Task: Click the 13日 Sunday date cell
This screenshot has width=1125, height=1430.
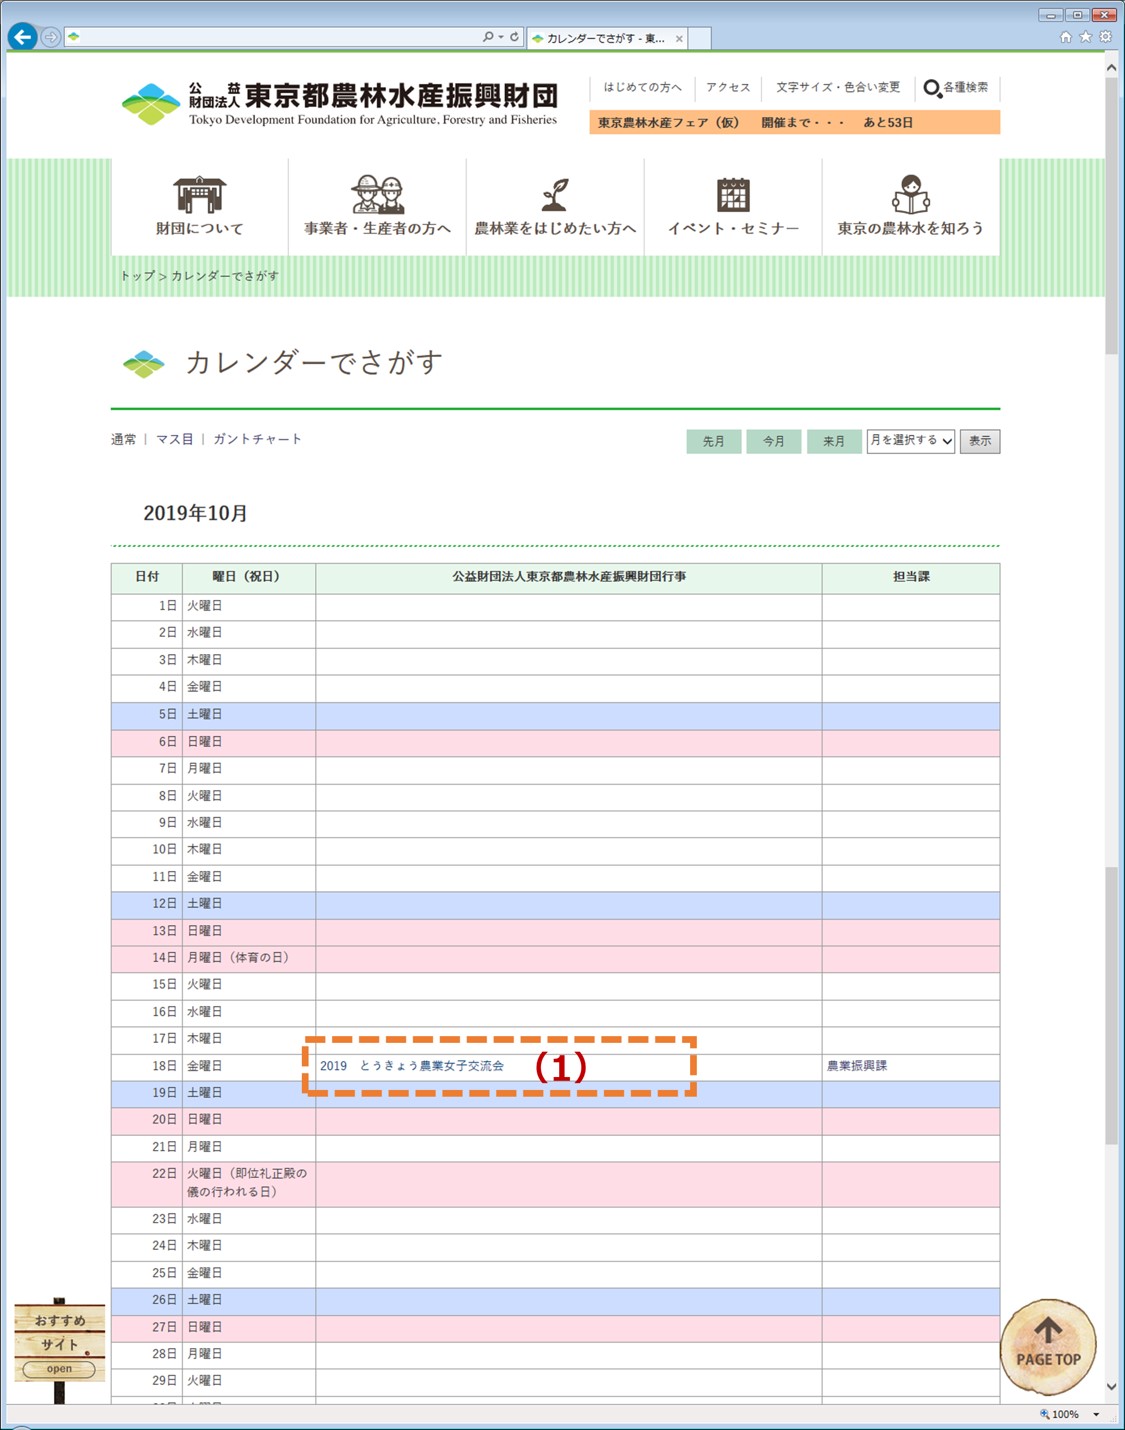Action: click(x=147, y=932)
